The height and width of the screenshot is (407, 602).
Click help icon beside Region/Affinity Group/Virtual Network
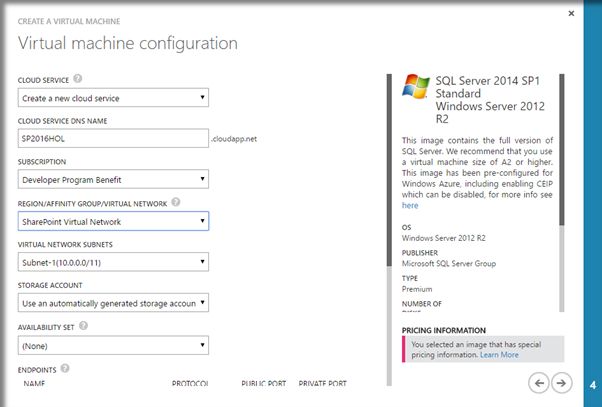176,201
